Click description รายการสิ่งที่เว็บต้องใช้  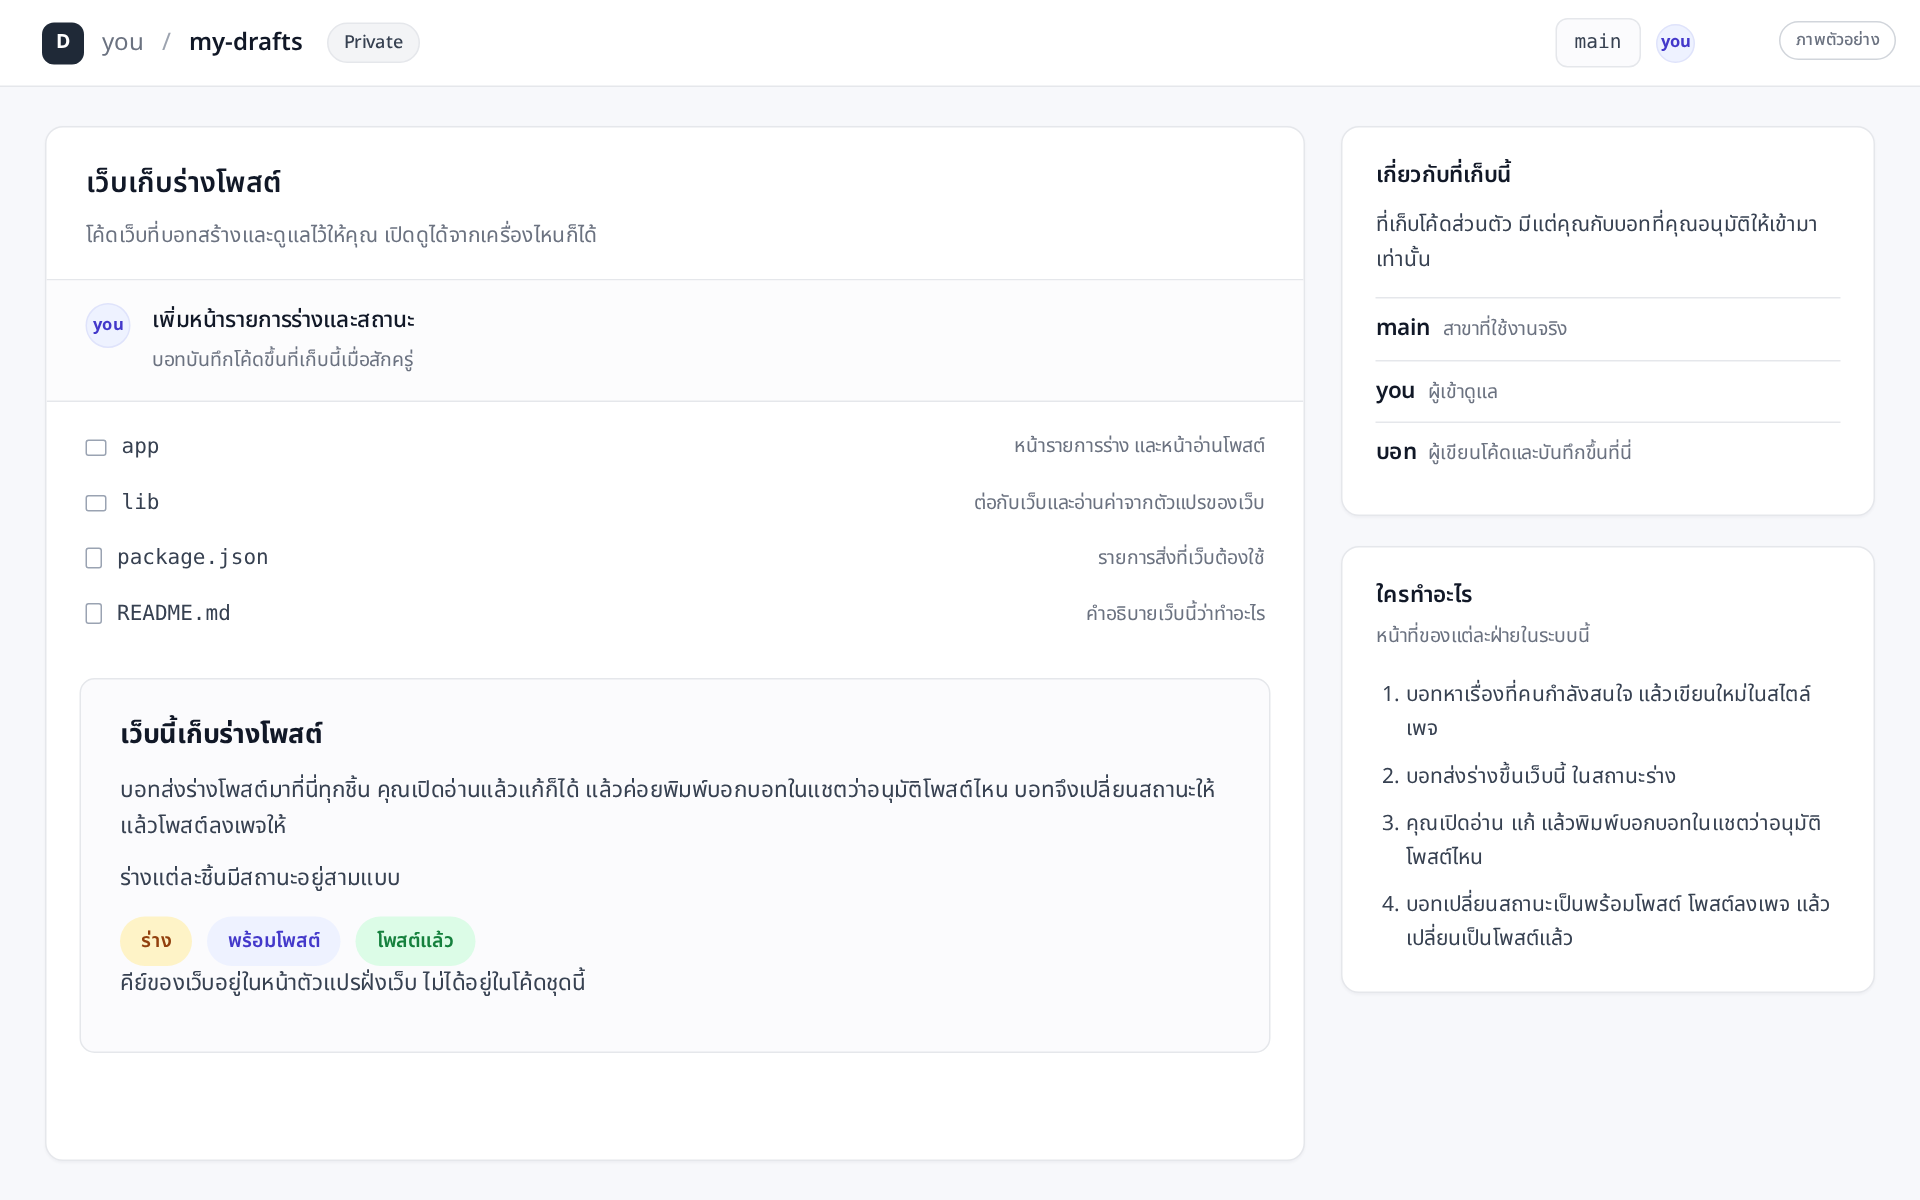click(1181, 557)
